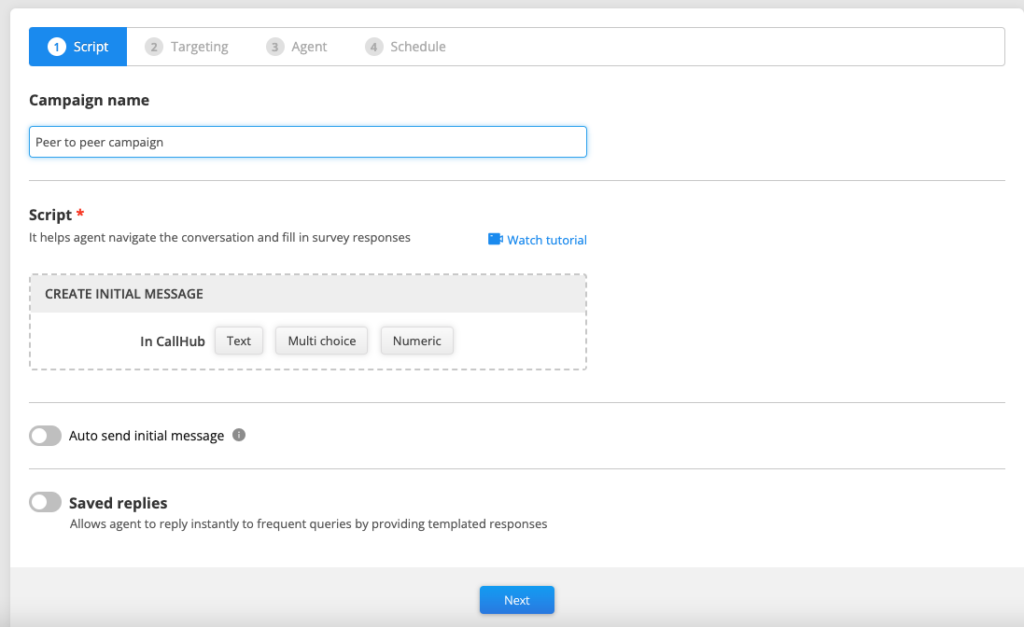1024x627 pixels.
Task: Turn on the Saved replies toggle
Action: coord(45,502)
